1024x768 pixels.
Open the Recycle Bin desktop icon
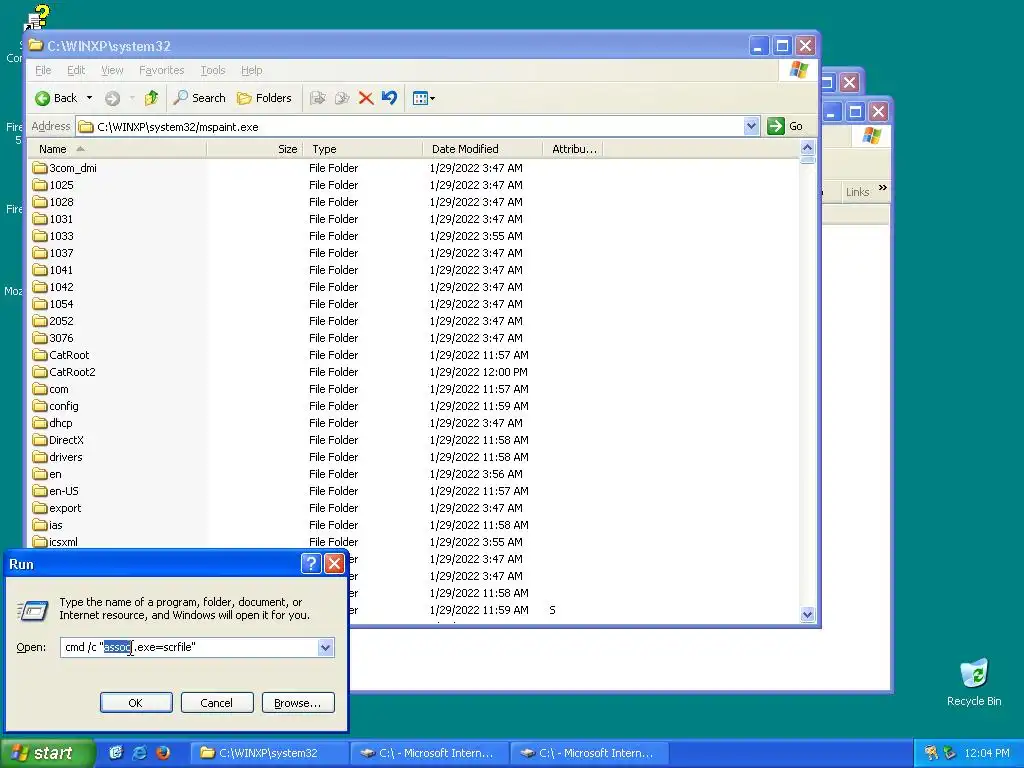pos(974,682)
